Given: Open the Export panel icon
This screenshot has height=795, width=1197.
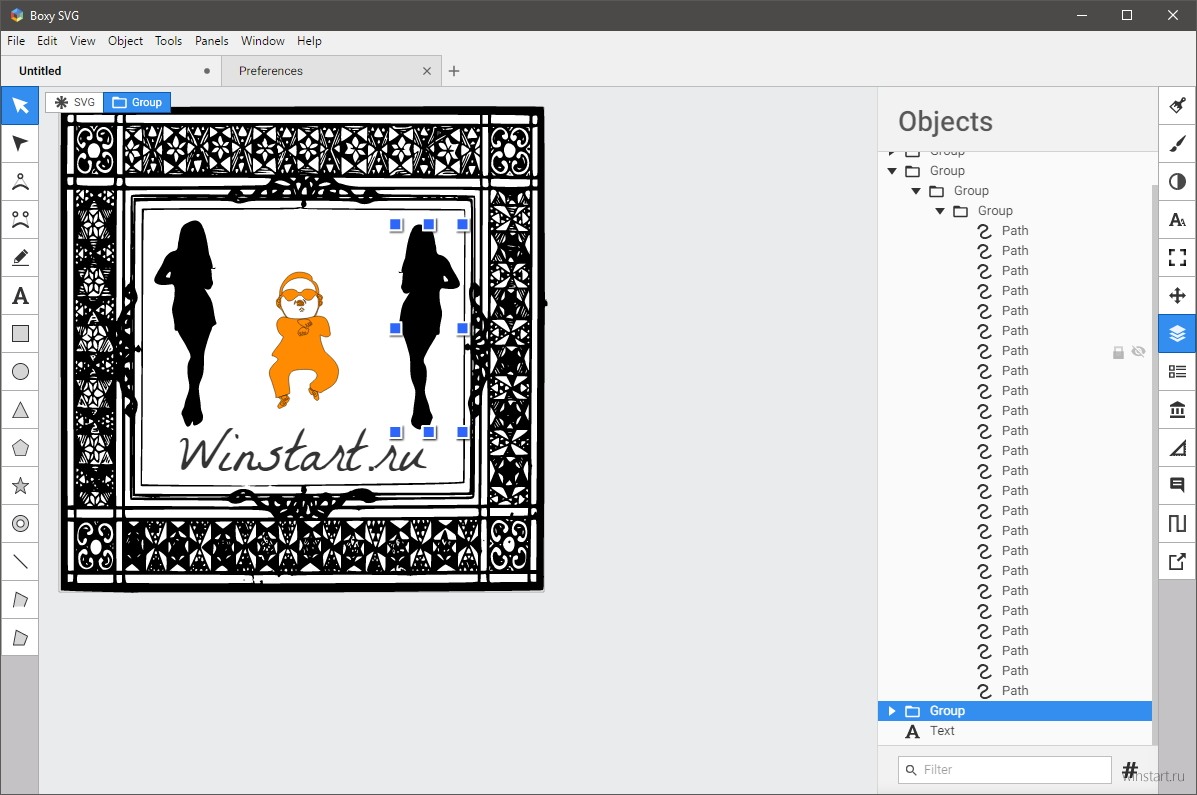Looking at the screenshot, I should tap(1177, 562).
